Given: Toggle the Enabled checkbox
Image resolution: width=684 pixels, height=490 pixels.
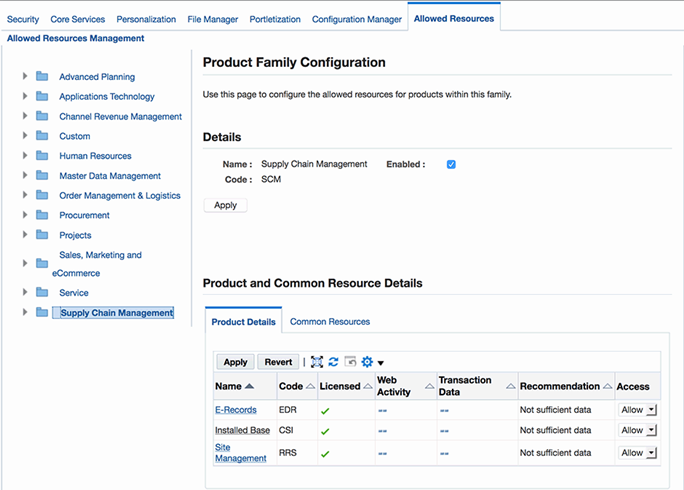Looking at the screenshot, I should point(451,164).
